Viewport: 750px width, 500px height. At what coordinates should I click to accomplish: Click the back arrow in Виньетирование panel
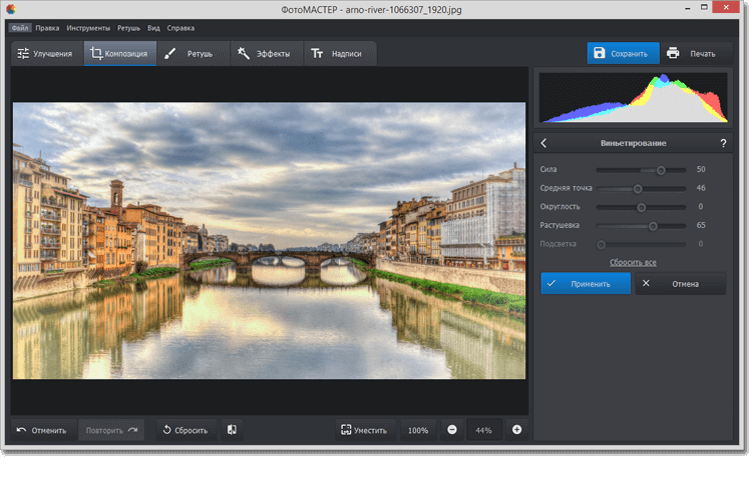544,143
